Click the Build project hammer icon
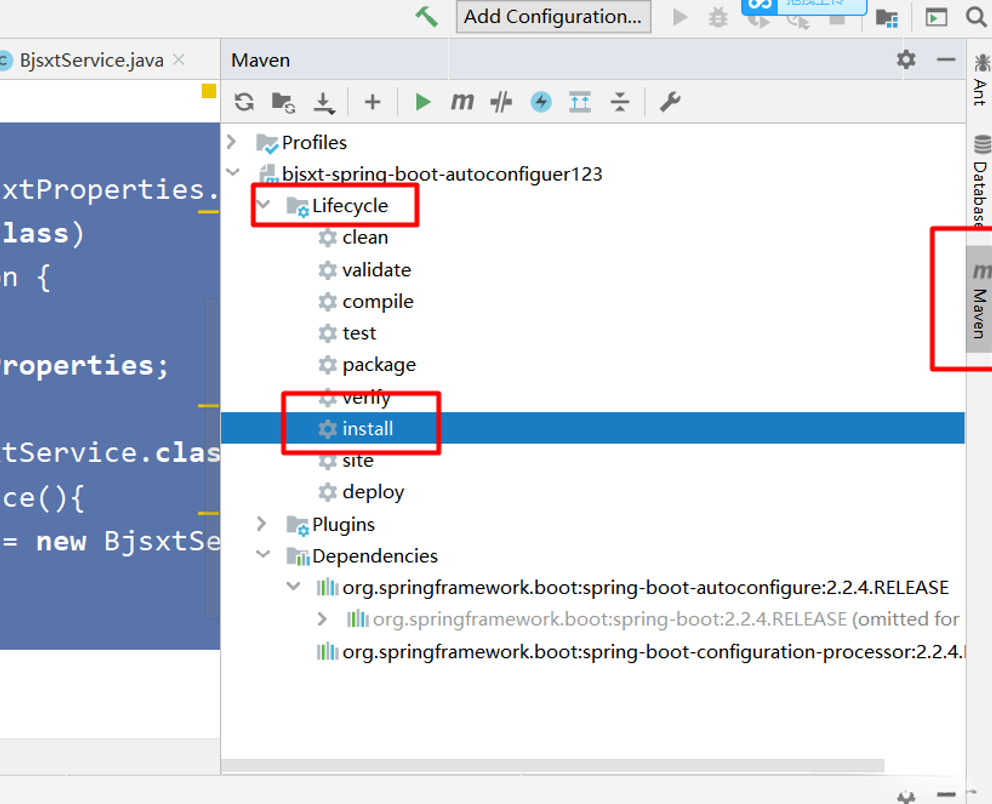992x804 pixels. (x=427, y=16)
